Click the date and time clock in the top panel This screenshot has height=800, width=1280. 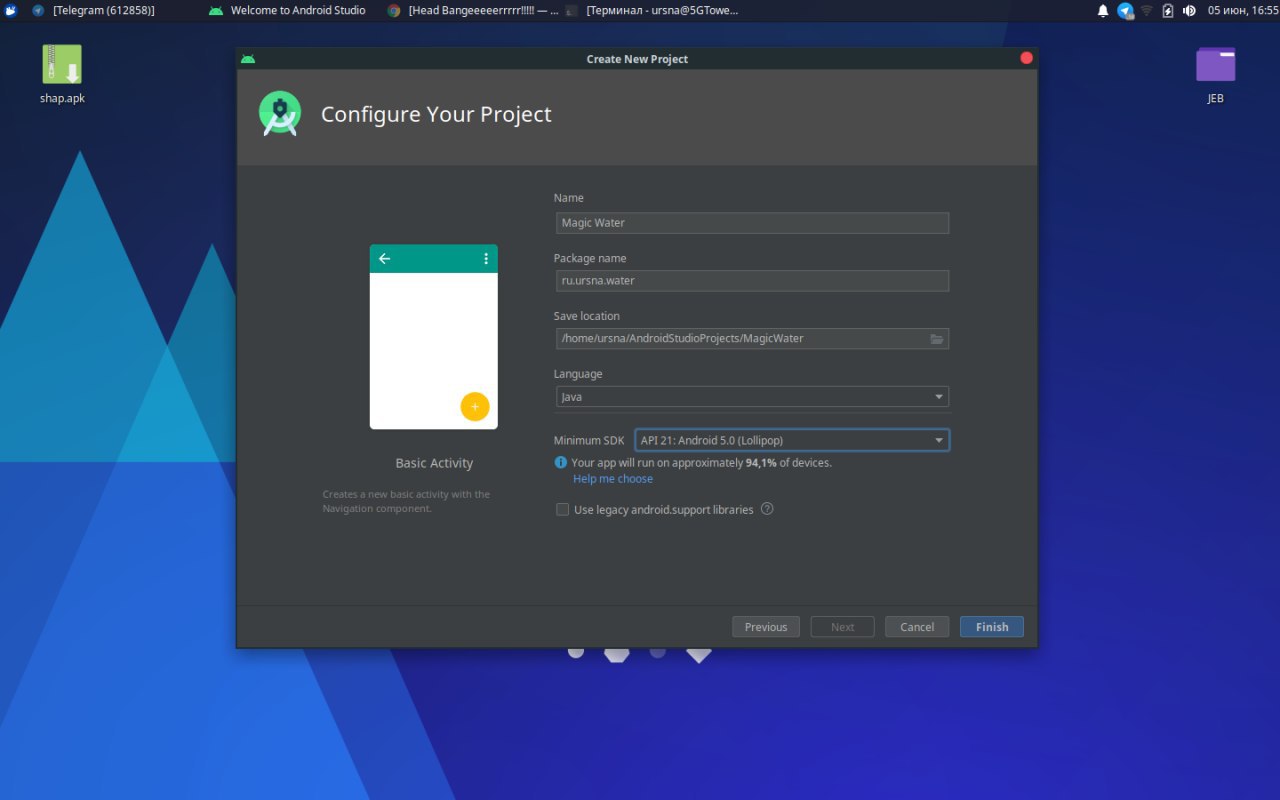coord(1243,10)
